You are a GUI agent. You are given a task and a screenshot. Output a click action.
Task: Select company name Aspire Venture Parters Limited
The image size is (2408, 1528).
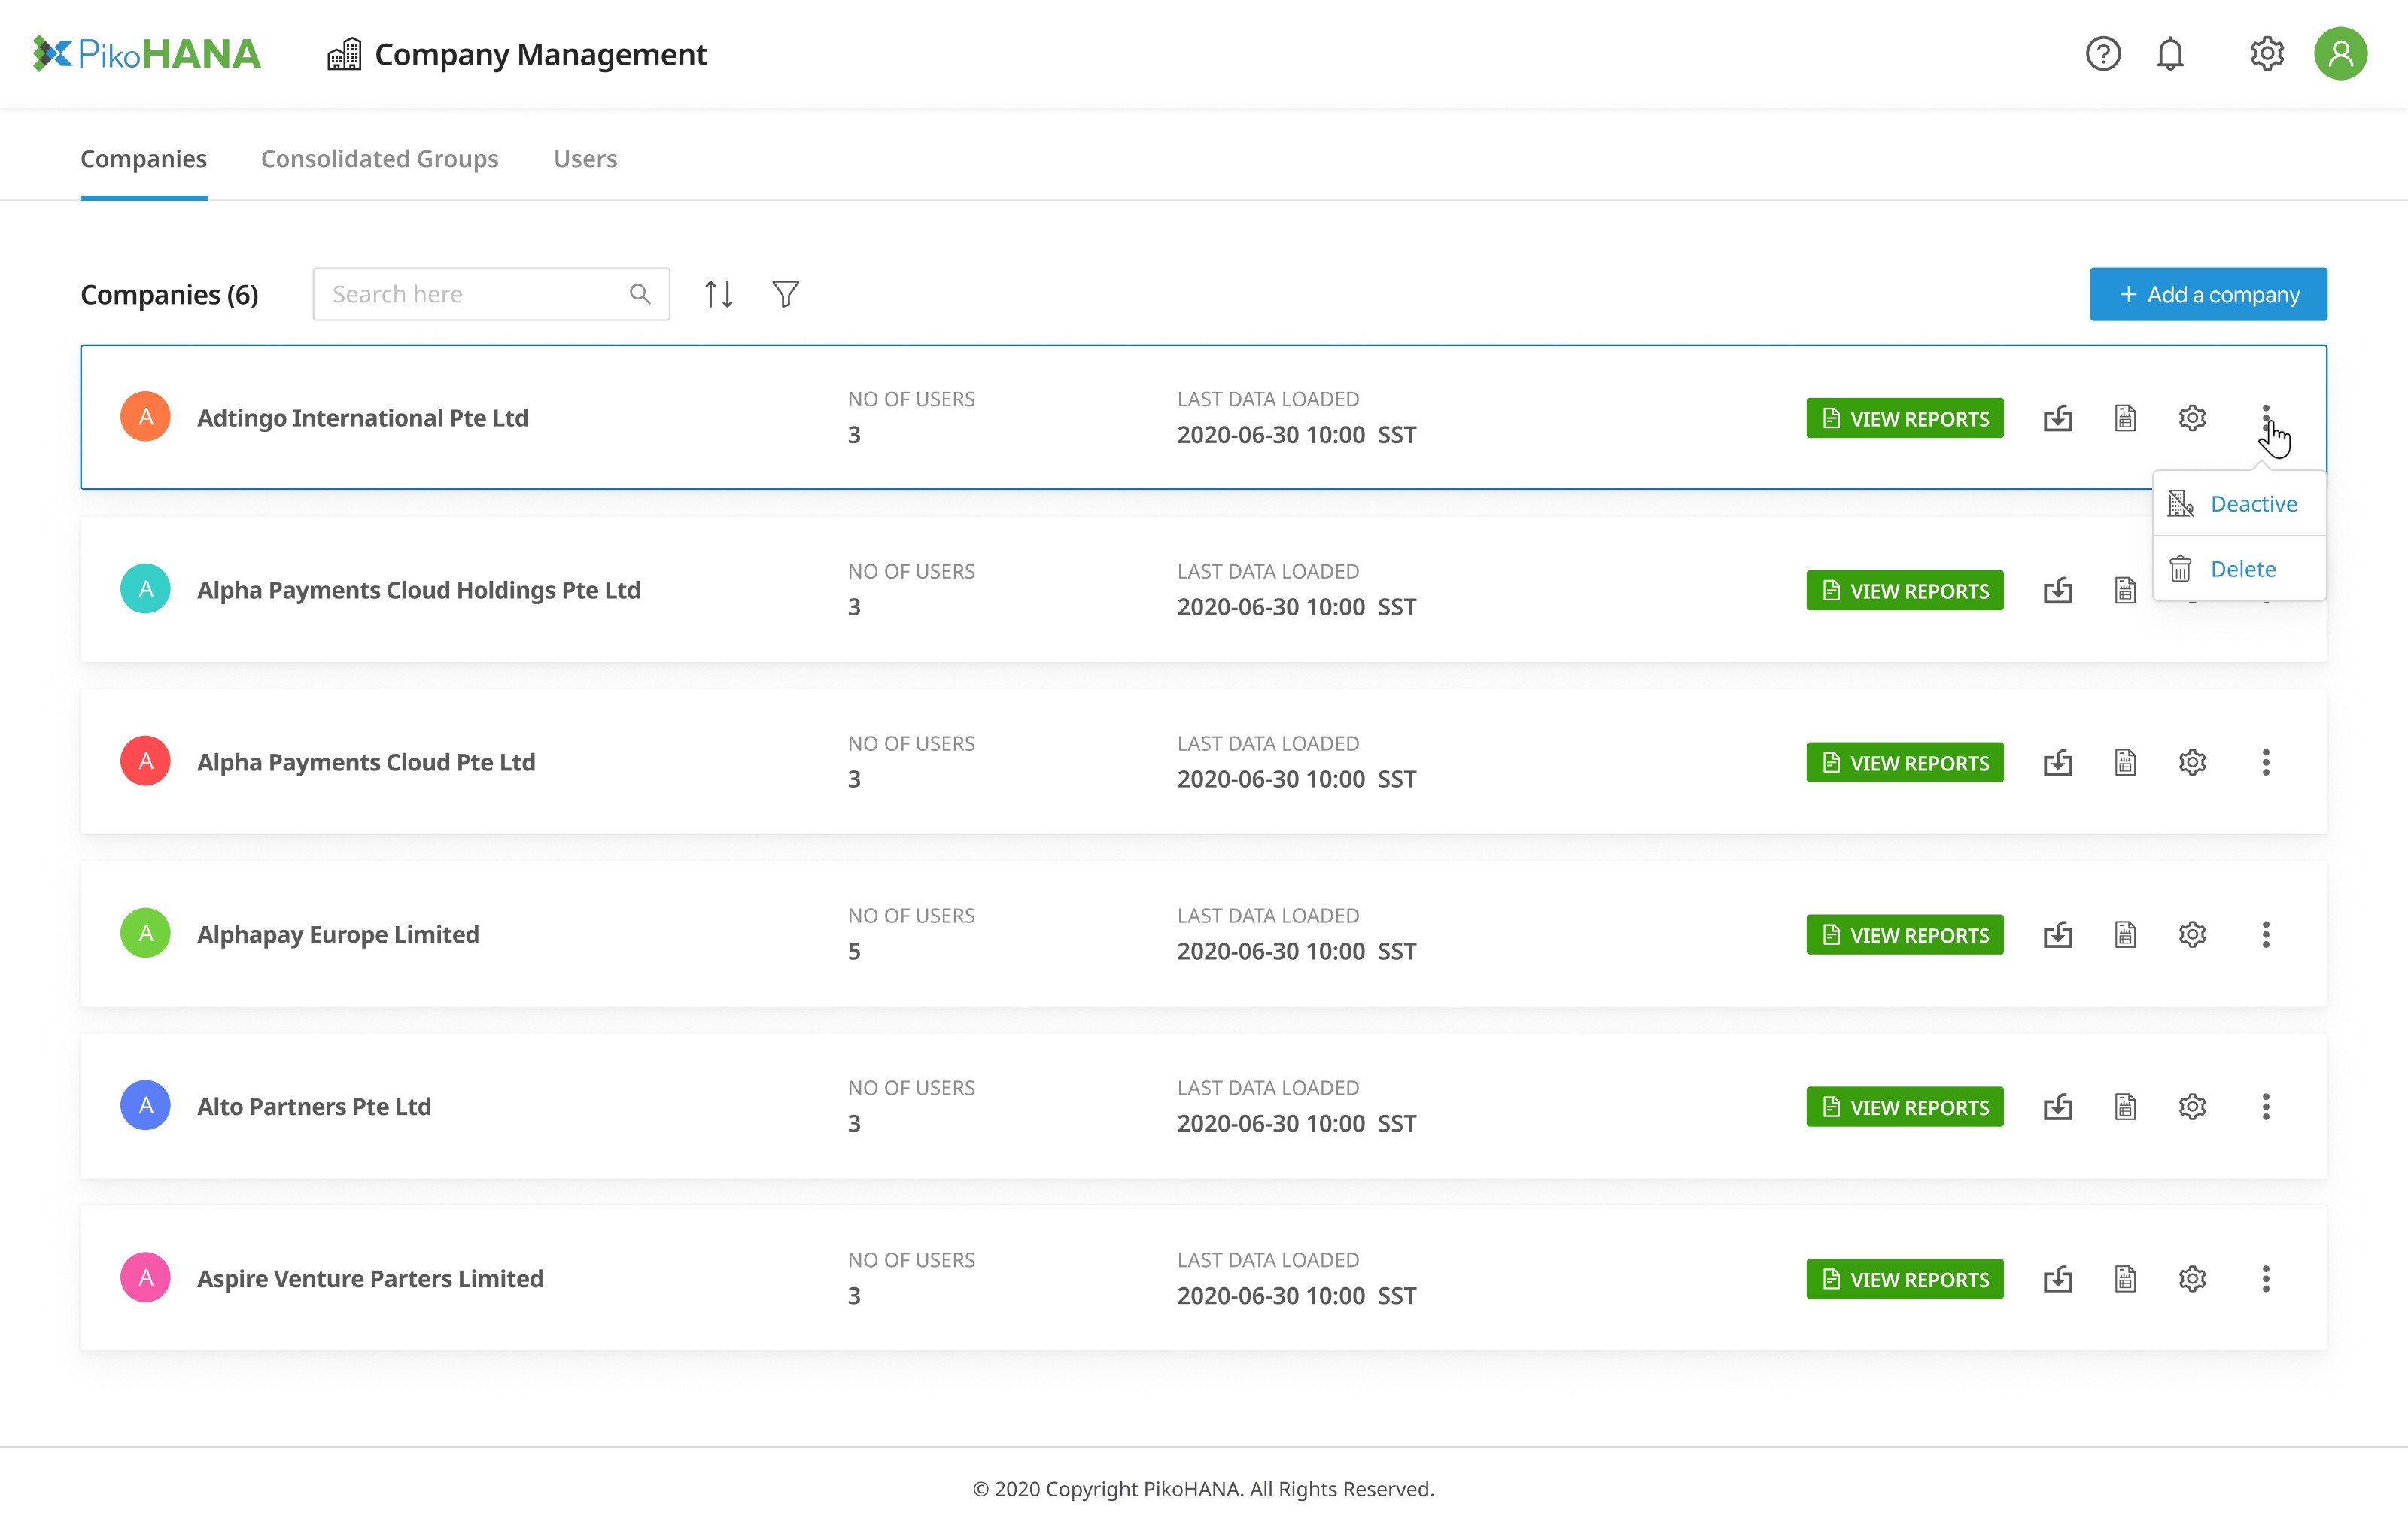click(x=370, y=1278)
